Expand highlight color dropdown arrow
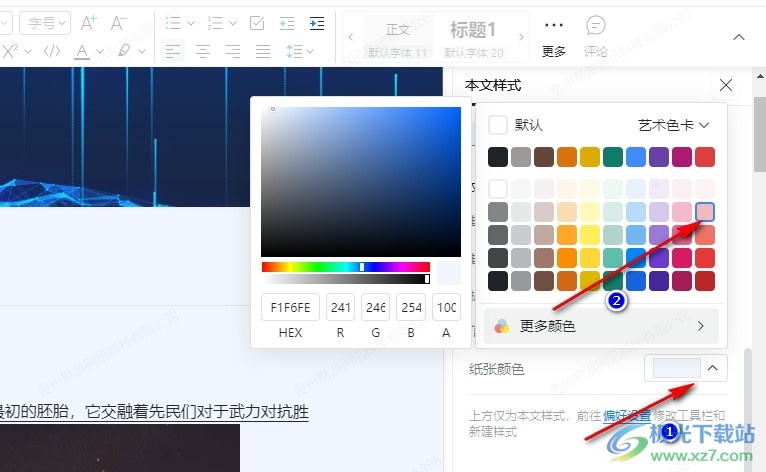The height and width of the screenshot is (472, 766). tap(142, 51)
